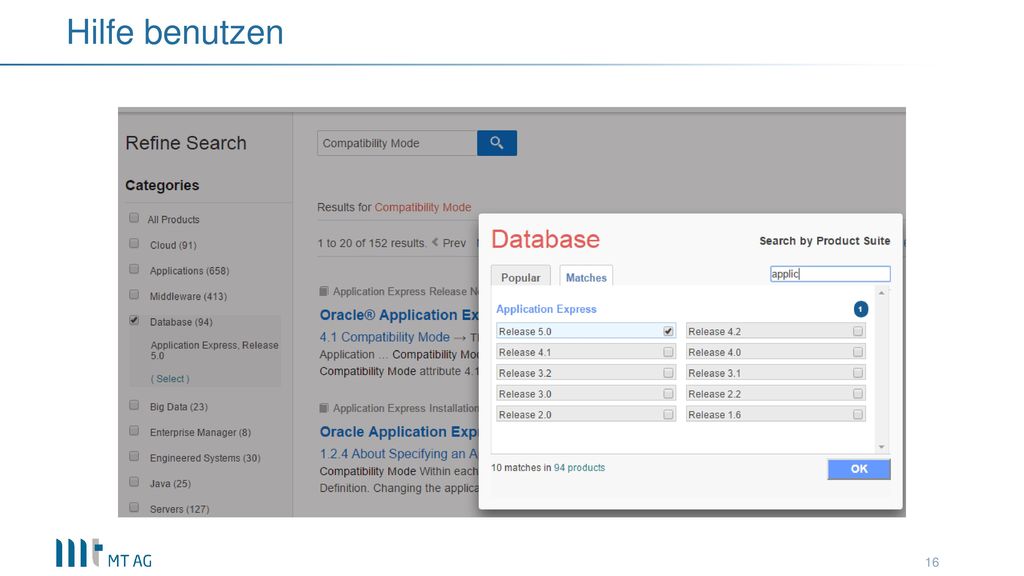The width and height of the screenshot is (1024, 576).
Task: Uncheck Release 5.0 checkbox
Action: 668,331
